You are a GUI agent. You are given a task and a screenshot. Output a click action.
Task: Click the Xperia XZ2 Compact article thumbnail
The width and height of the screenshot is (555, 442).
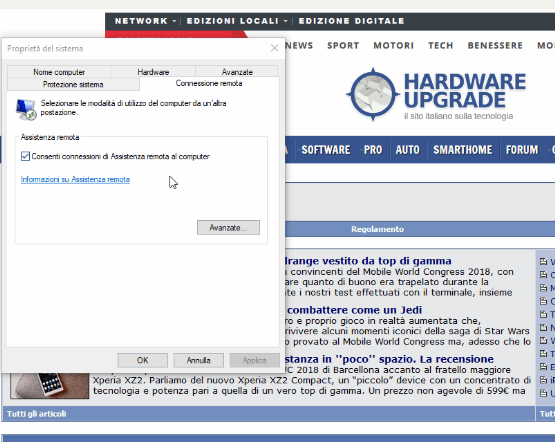[x=50, y=386]
